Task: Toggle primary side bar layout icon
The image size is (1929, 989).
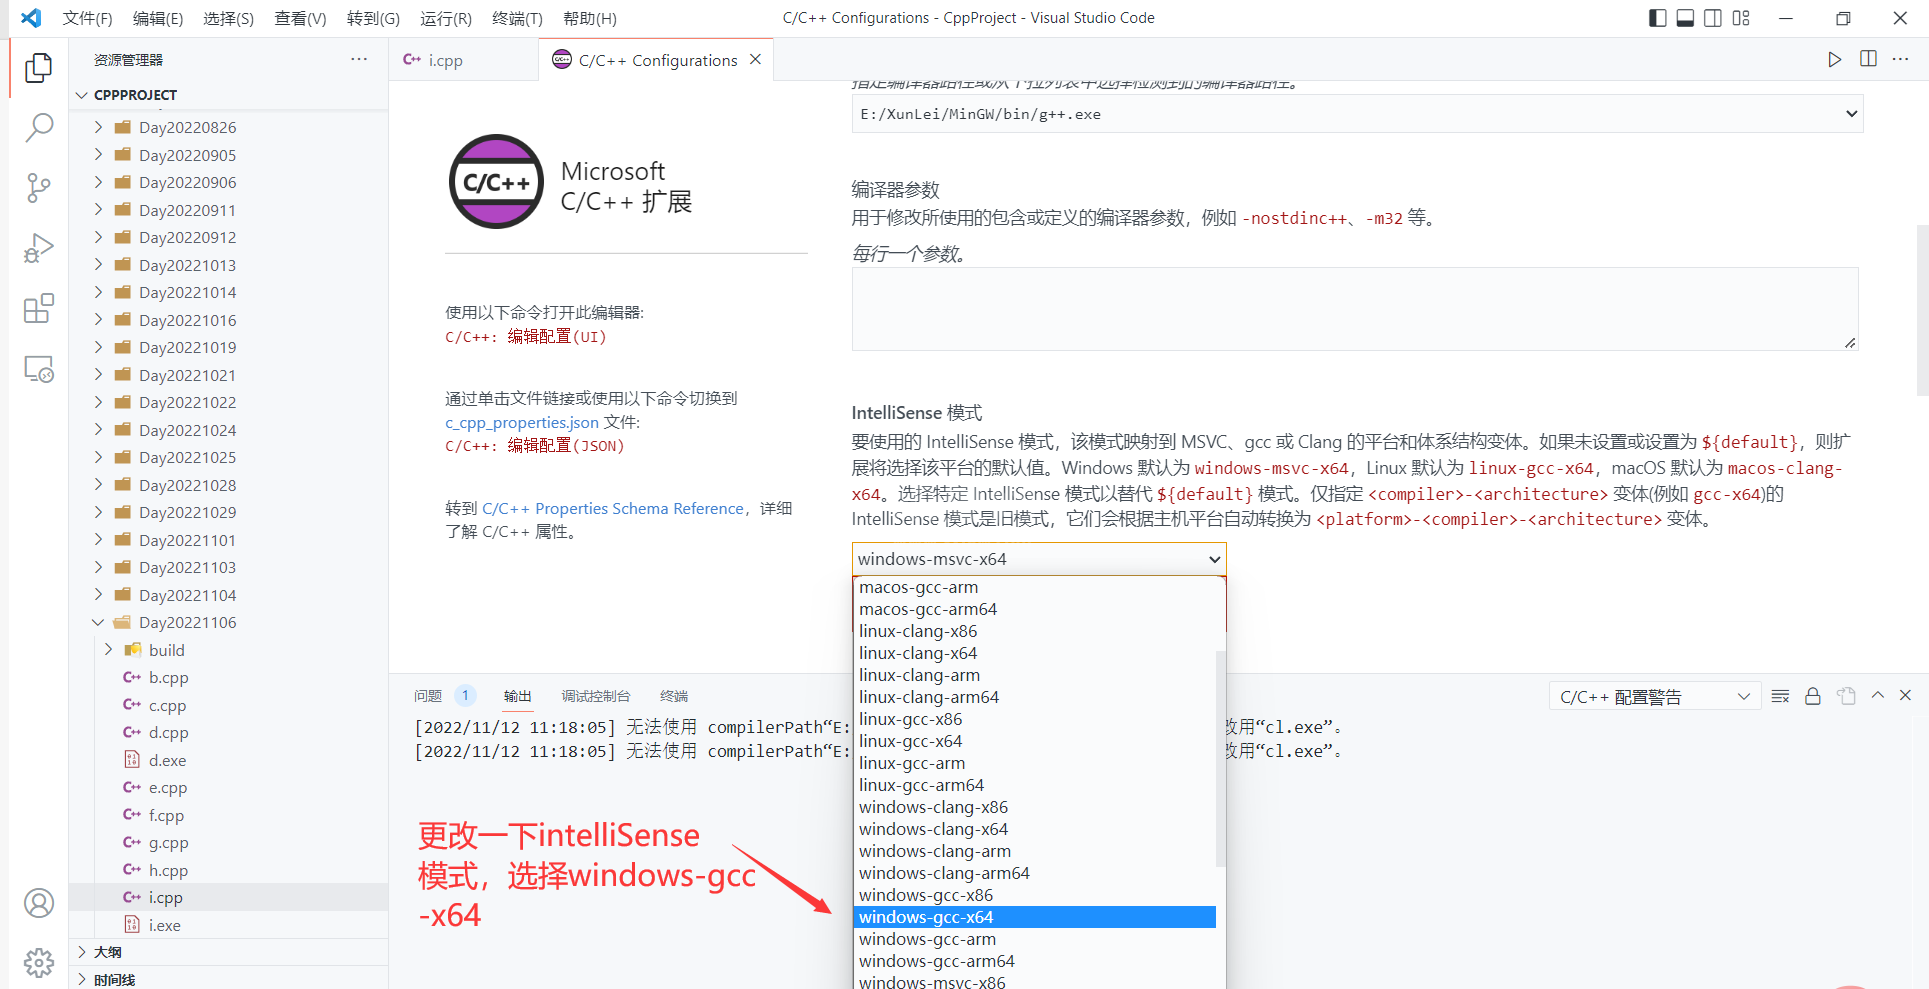Action: 1657,18
